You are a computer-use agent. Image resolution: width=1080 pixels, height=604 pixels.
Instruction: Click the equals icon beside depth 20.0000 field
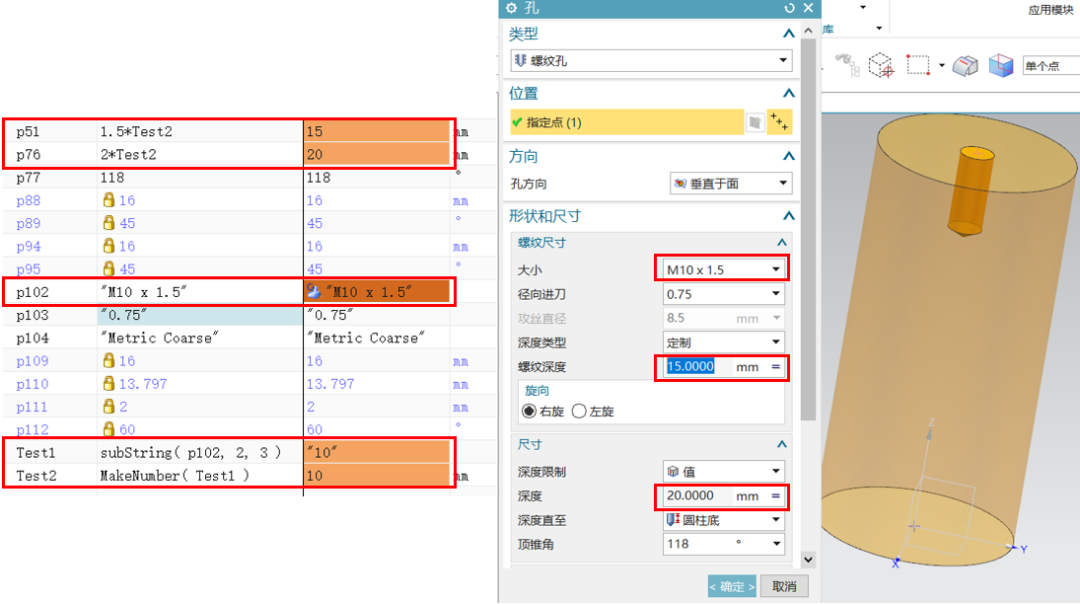tap(776, 496)
